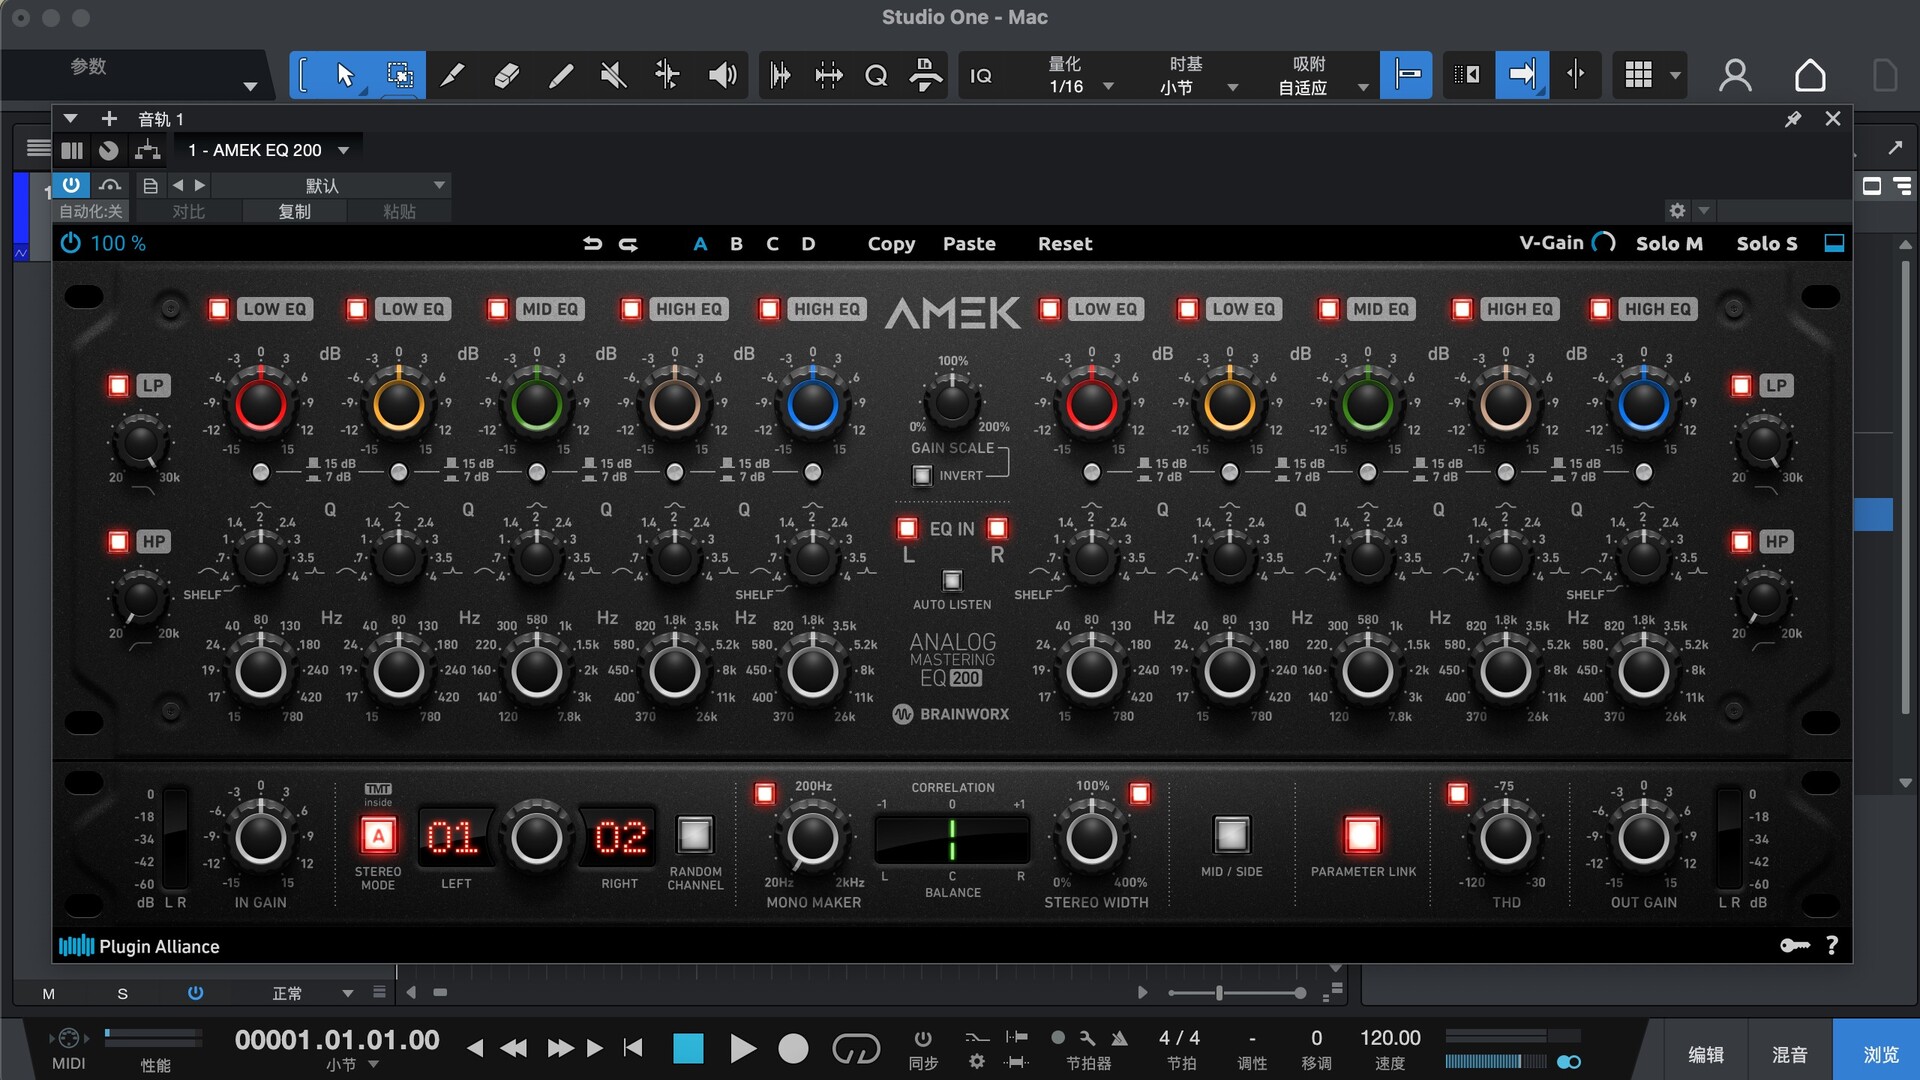Open the dropdown beside grid icon

1675,75
